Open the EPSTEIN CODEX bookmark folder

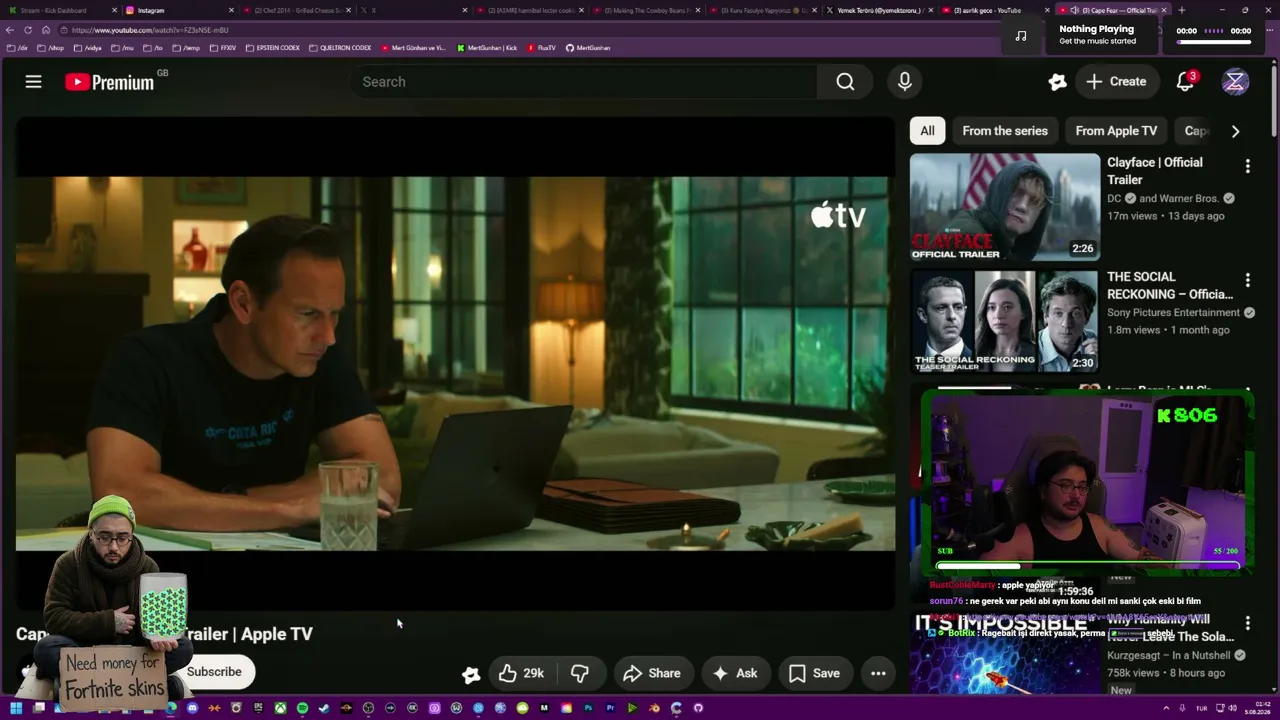(272, 48)
